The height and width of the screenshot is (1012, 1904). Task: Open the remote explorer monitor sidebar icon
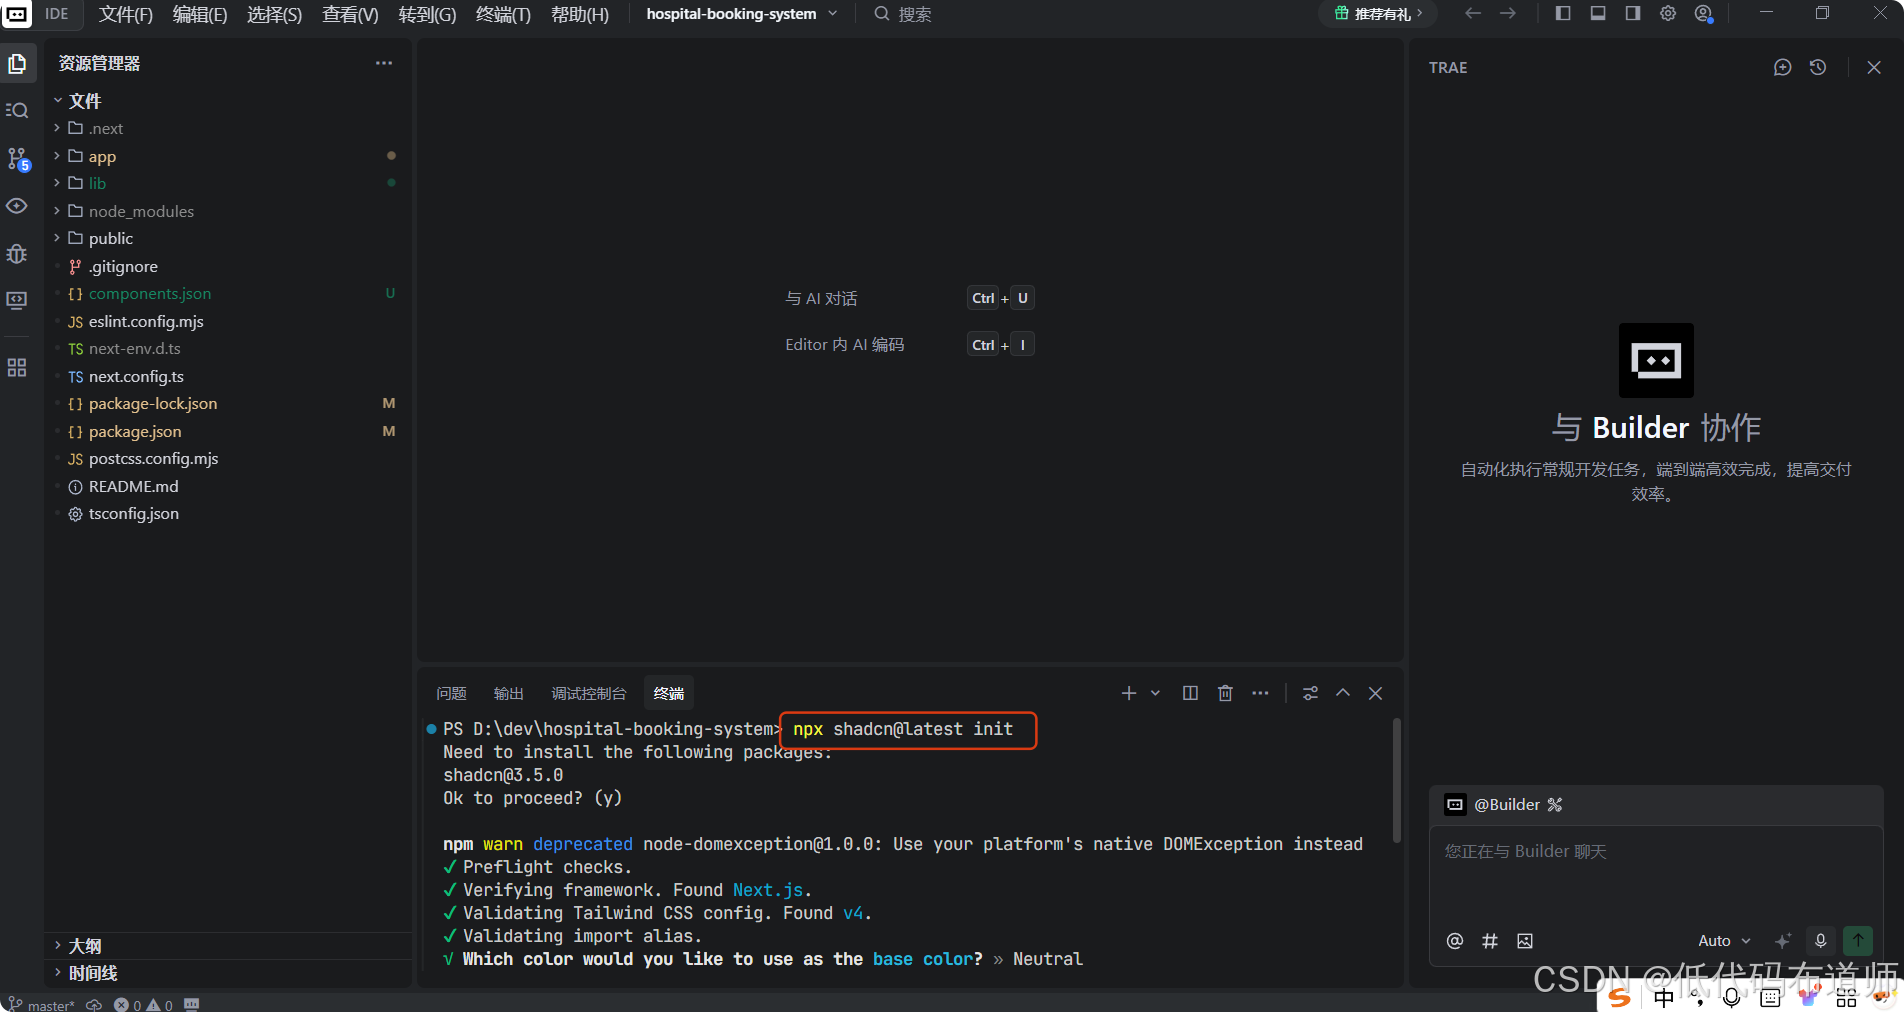click(17, 300)
